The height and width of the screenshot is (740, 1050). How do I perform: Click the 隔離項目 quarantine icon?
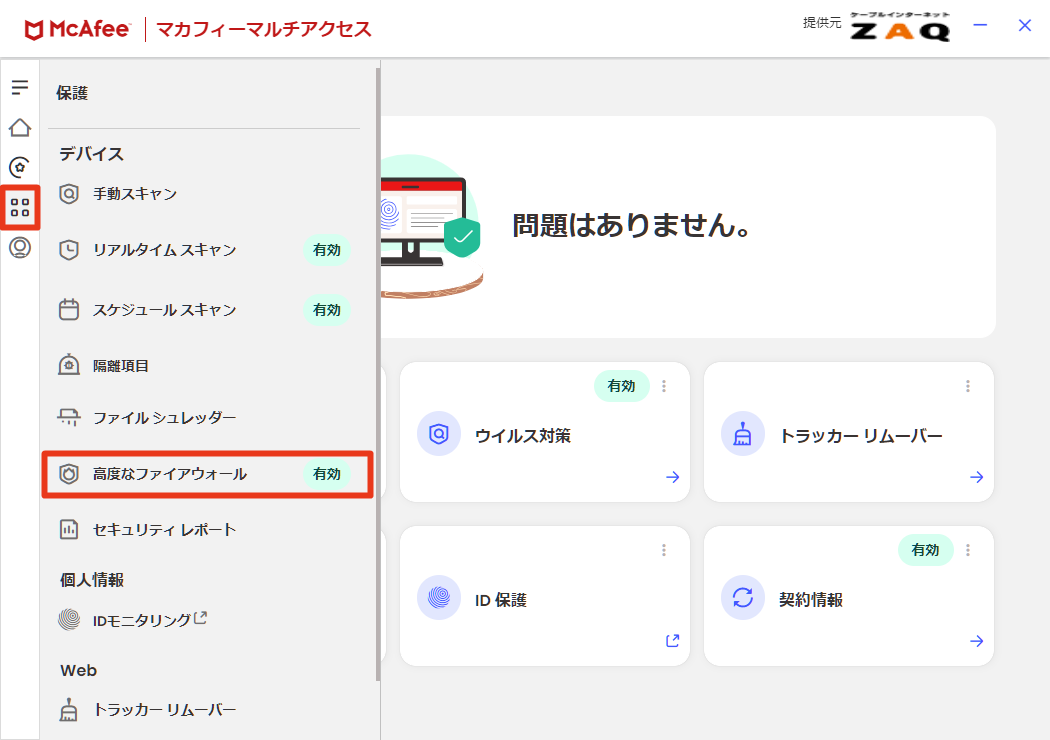(69, 365)
